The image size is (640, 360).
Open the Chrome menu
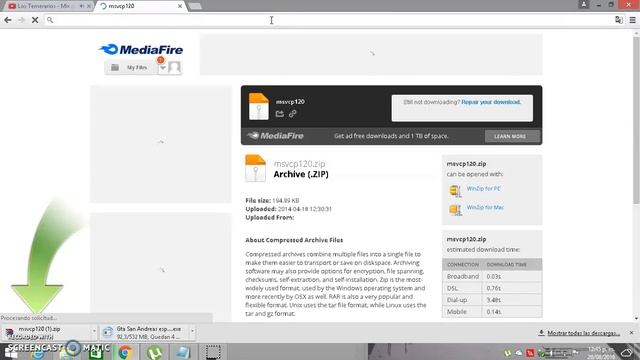coord(633,20)
